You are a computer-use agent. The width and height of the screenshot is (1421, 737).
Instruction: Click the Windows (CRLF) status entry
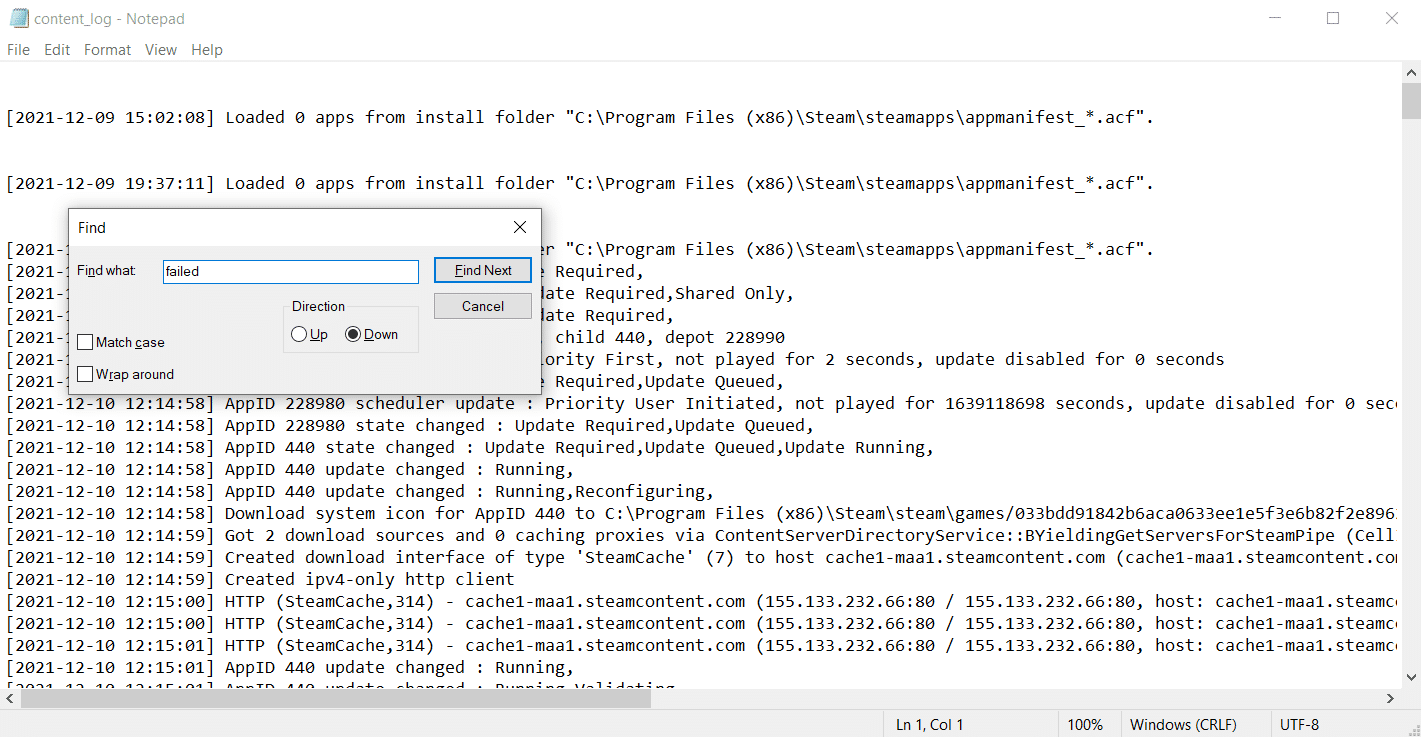tap(1183, 725)
